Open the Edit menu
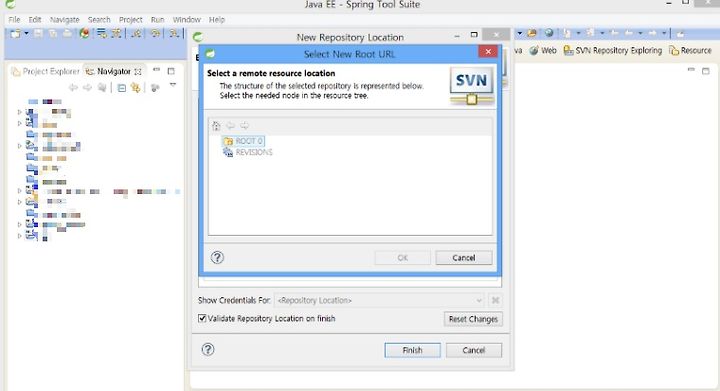This screenshot has width=720, height=391. click(x=35, y=20)
